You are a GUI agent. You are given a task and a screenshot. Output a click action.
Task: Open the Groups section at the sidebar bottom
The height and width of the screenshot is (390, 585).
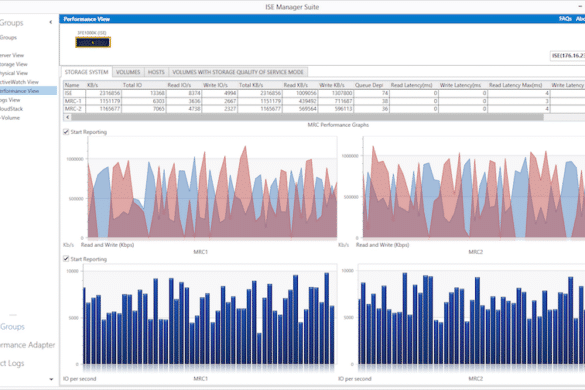coord(12,327)
